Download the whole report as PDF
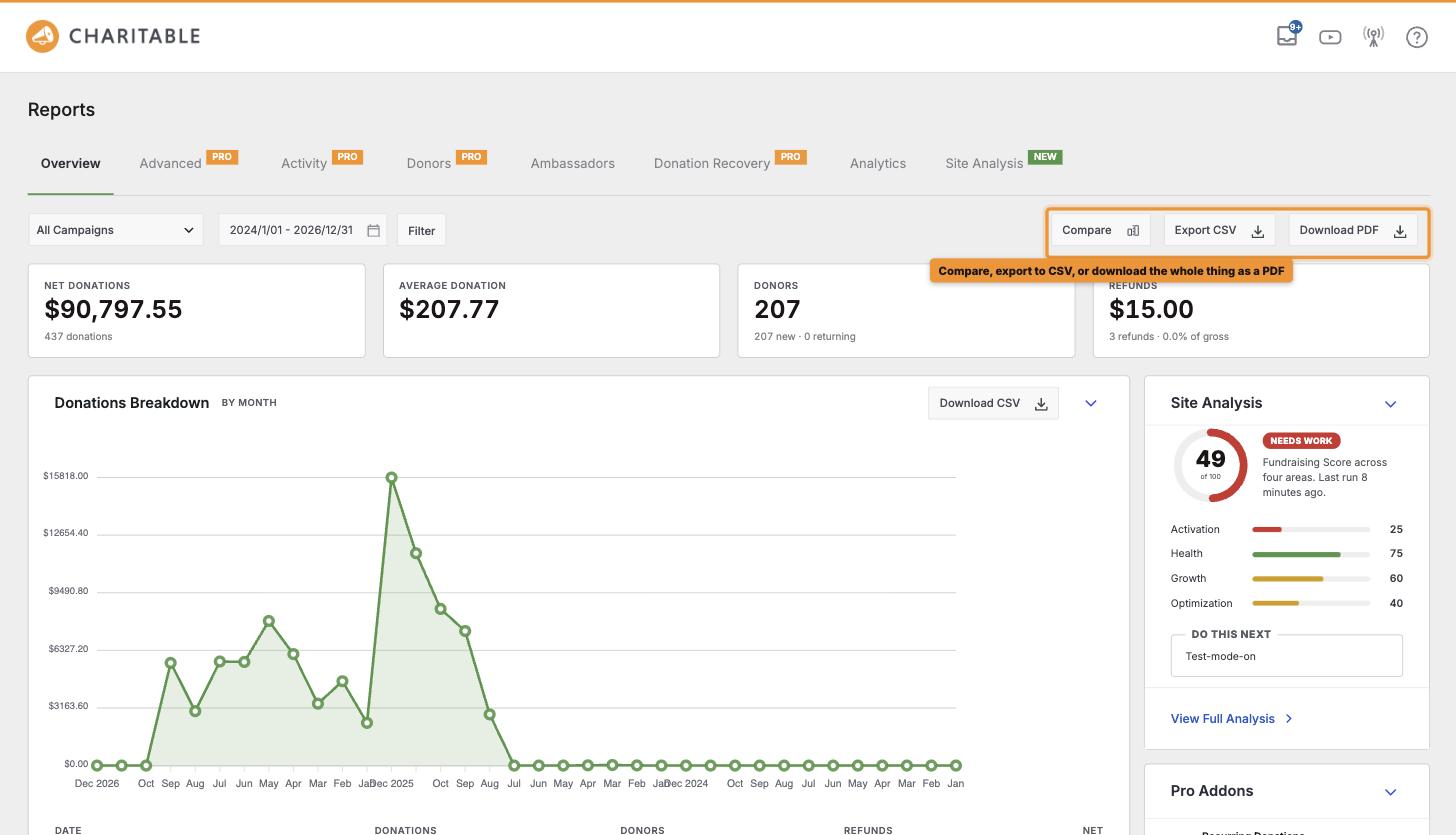Viewport: 1456px width, 835px height. coord(1353,230)
